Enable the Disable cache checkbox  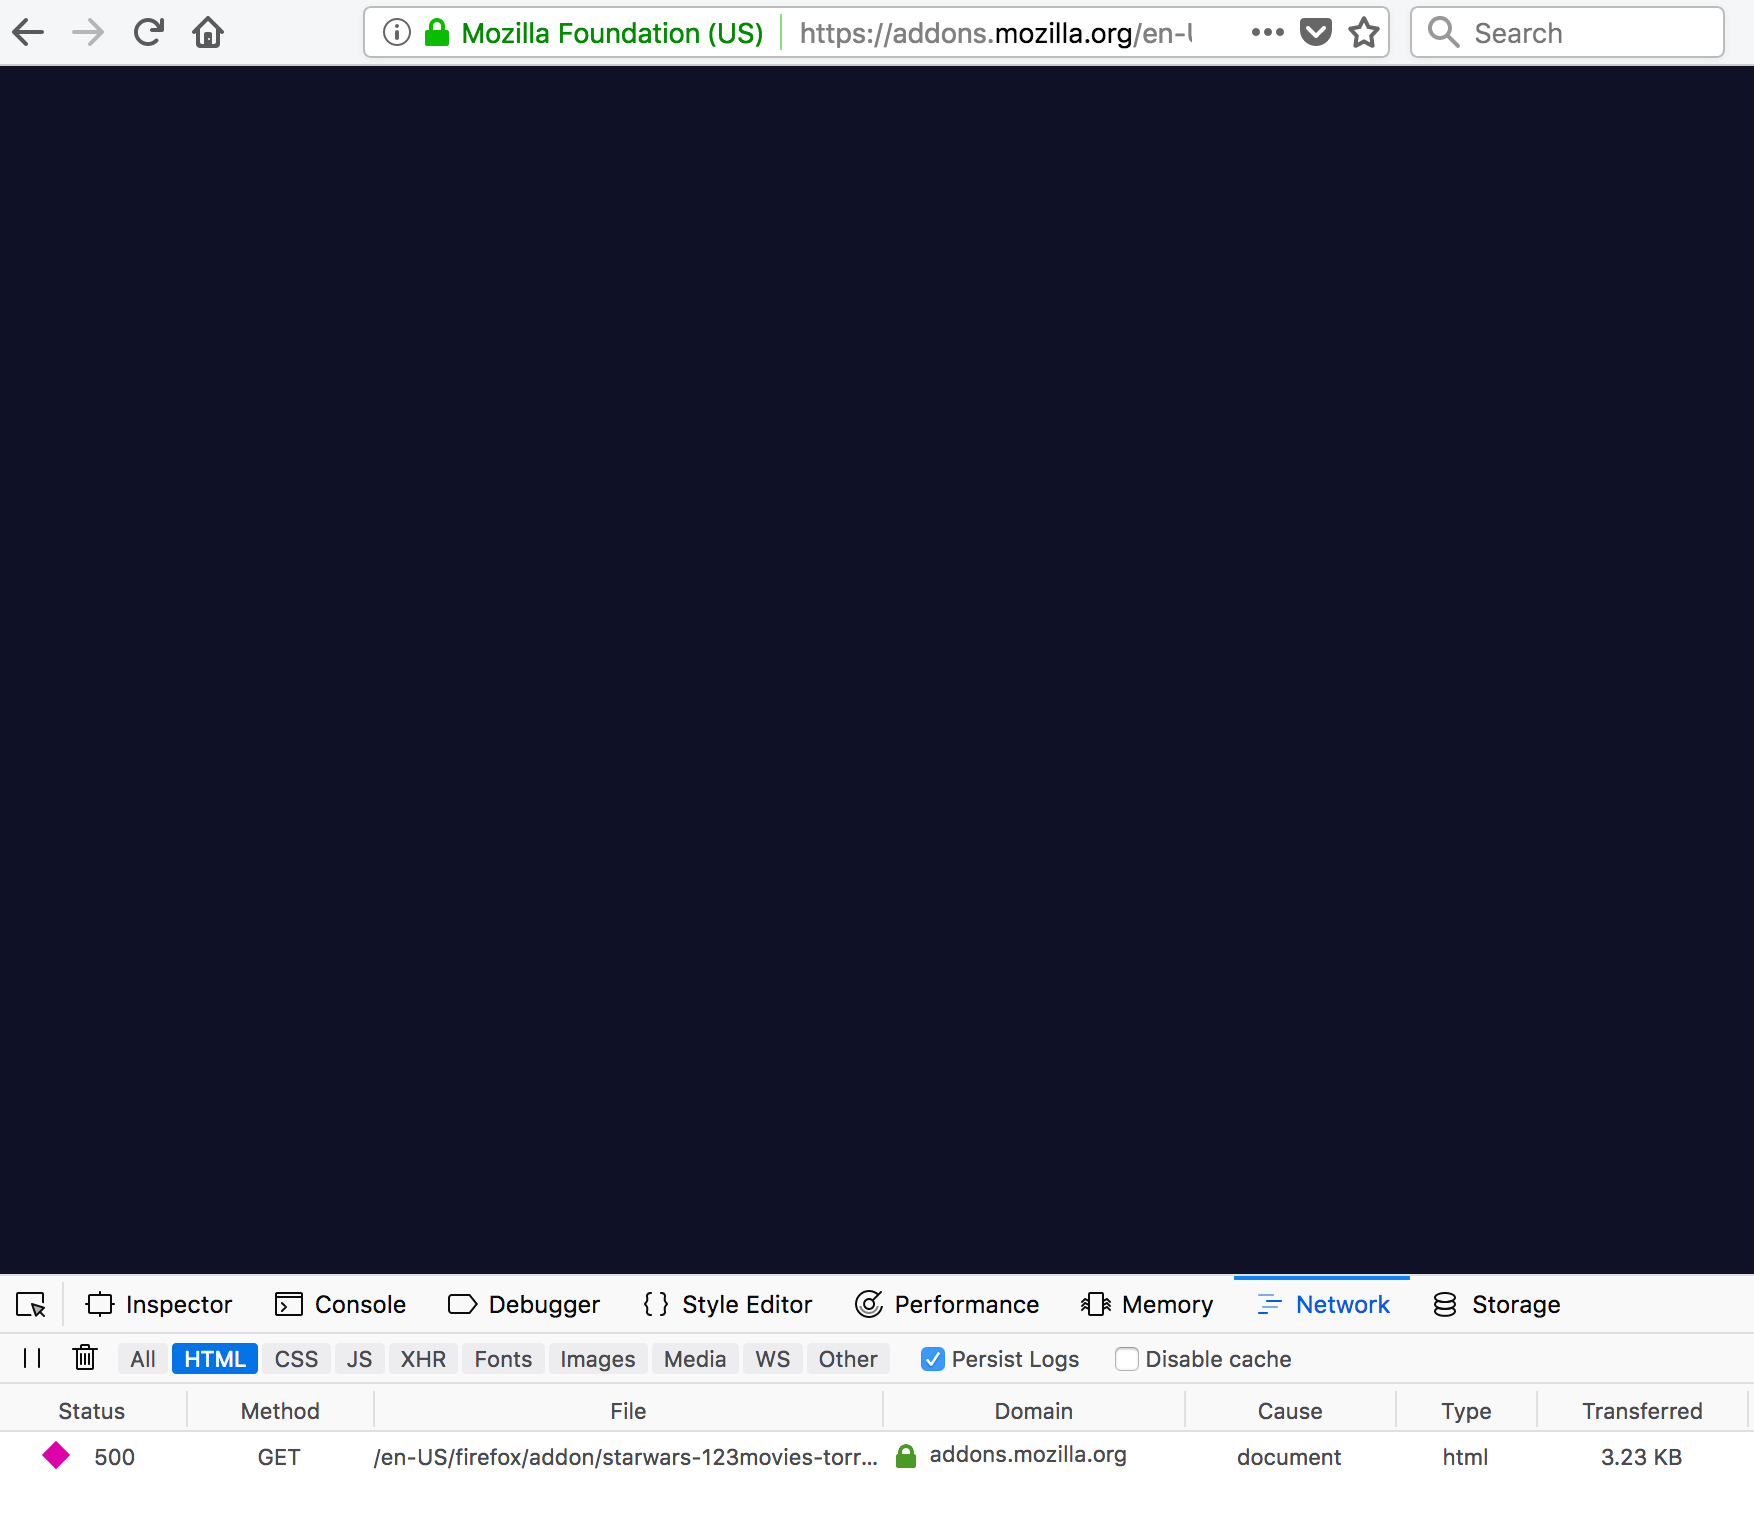1127,1359
